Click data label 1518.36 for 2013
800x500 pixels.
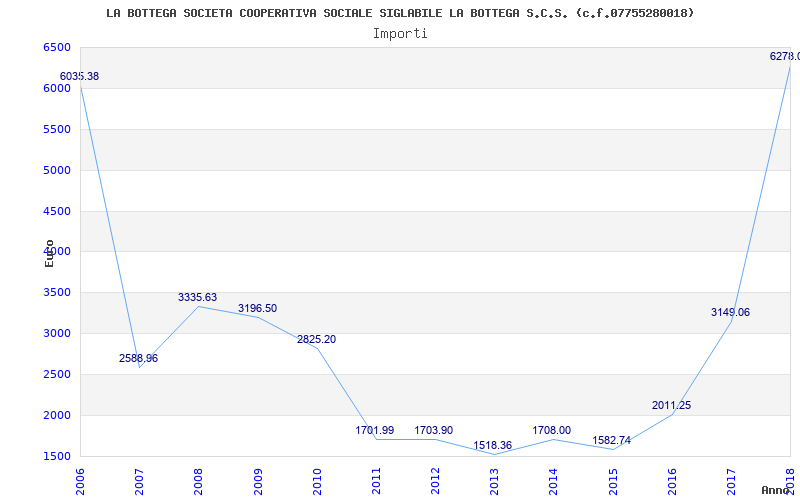point(492,445)
